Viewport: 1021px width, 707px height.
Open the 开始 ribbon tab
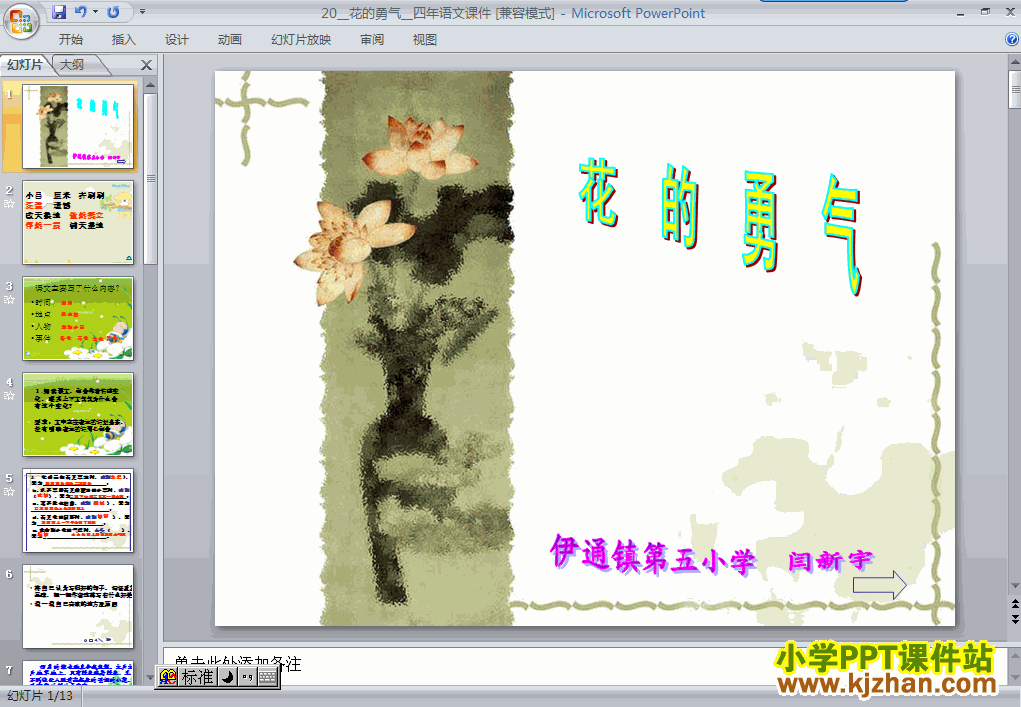(70, 40)
